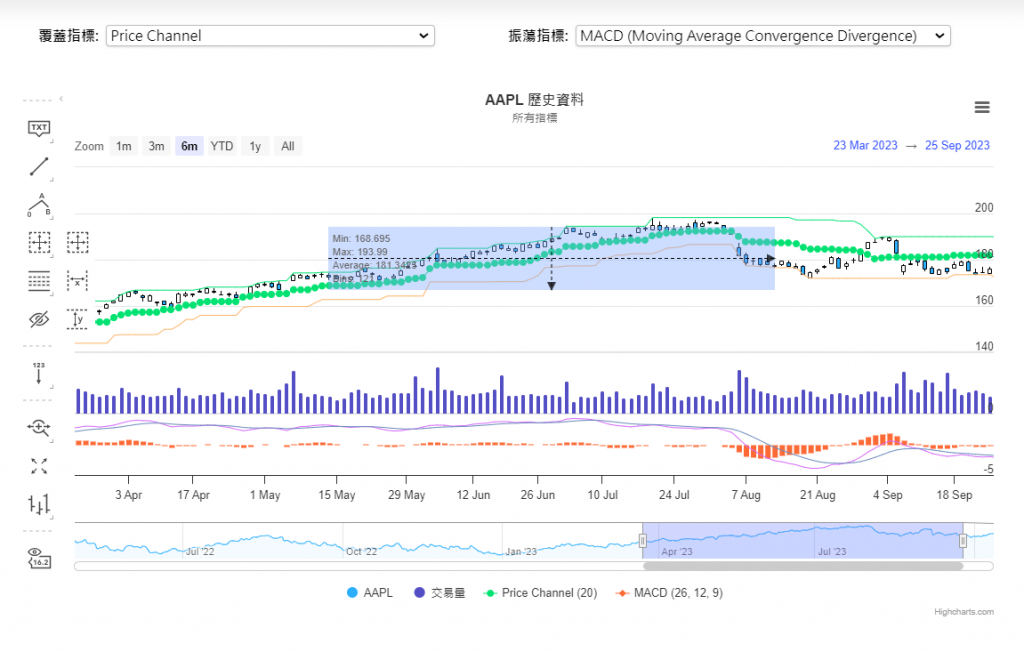
Task: Choose the Elliott wave A-B annotation tool
Action: point(39,205)
